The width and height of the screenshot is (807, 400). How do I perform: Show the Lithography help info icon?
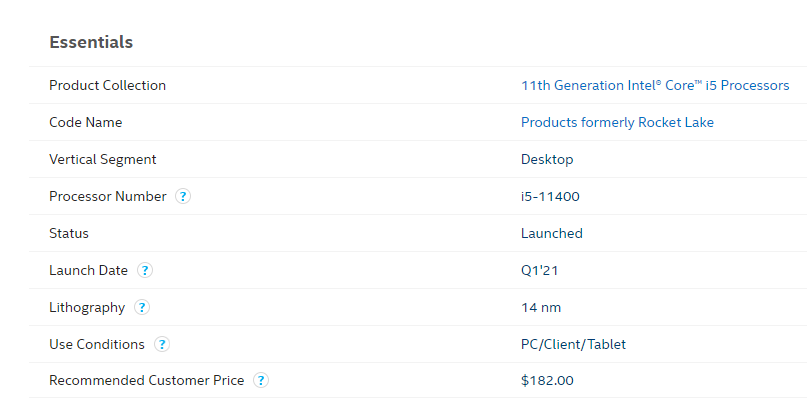pos(142,307)
